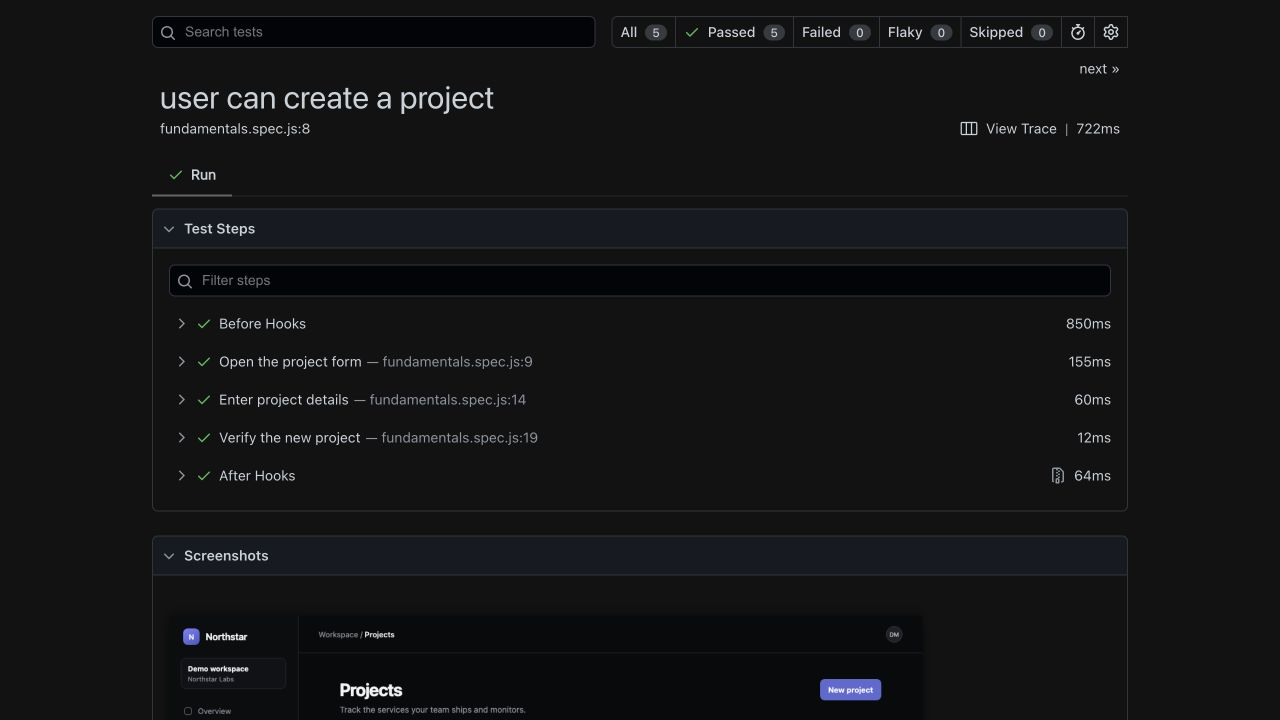Image resolution: width=1280 pixels, height=720 pixels.
Task: Expand the Enter project details step
Action: pyautogui.click(x=181, y=400)
